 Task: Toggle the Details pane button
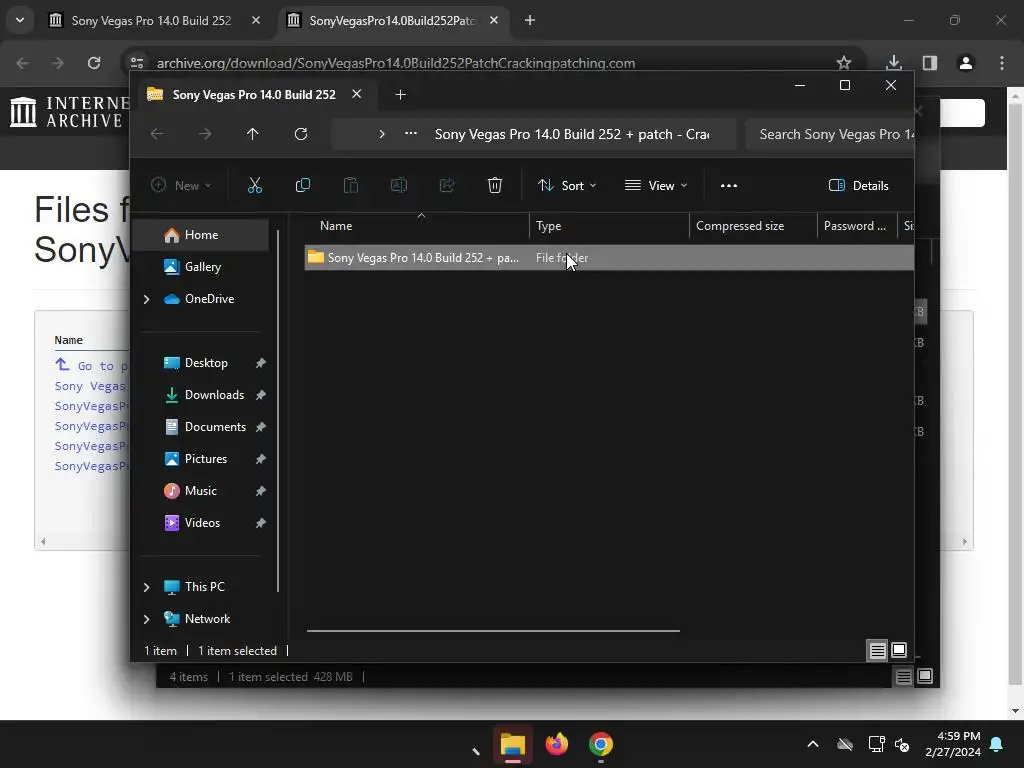coord(858,185)
